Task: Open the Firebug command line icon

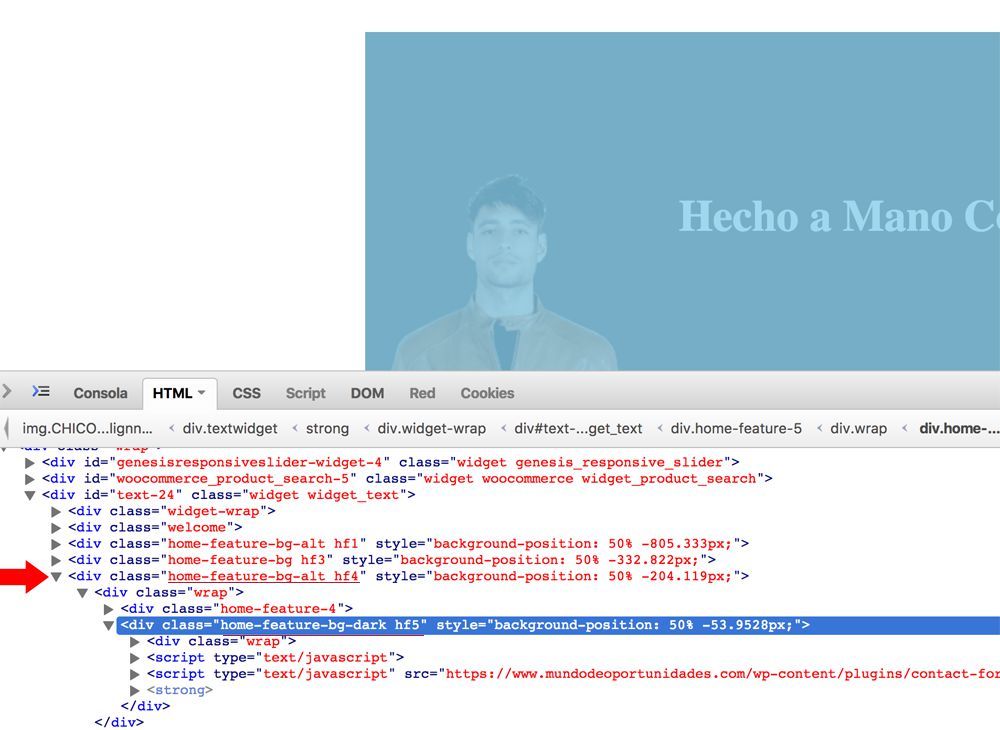Action: pos(41,391)
